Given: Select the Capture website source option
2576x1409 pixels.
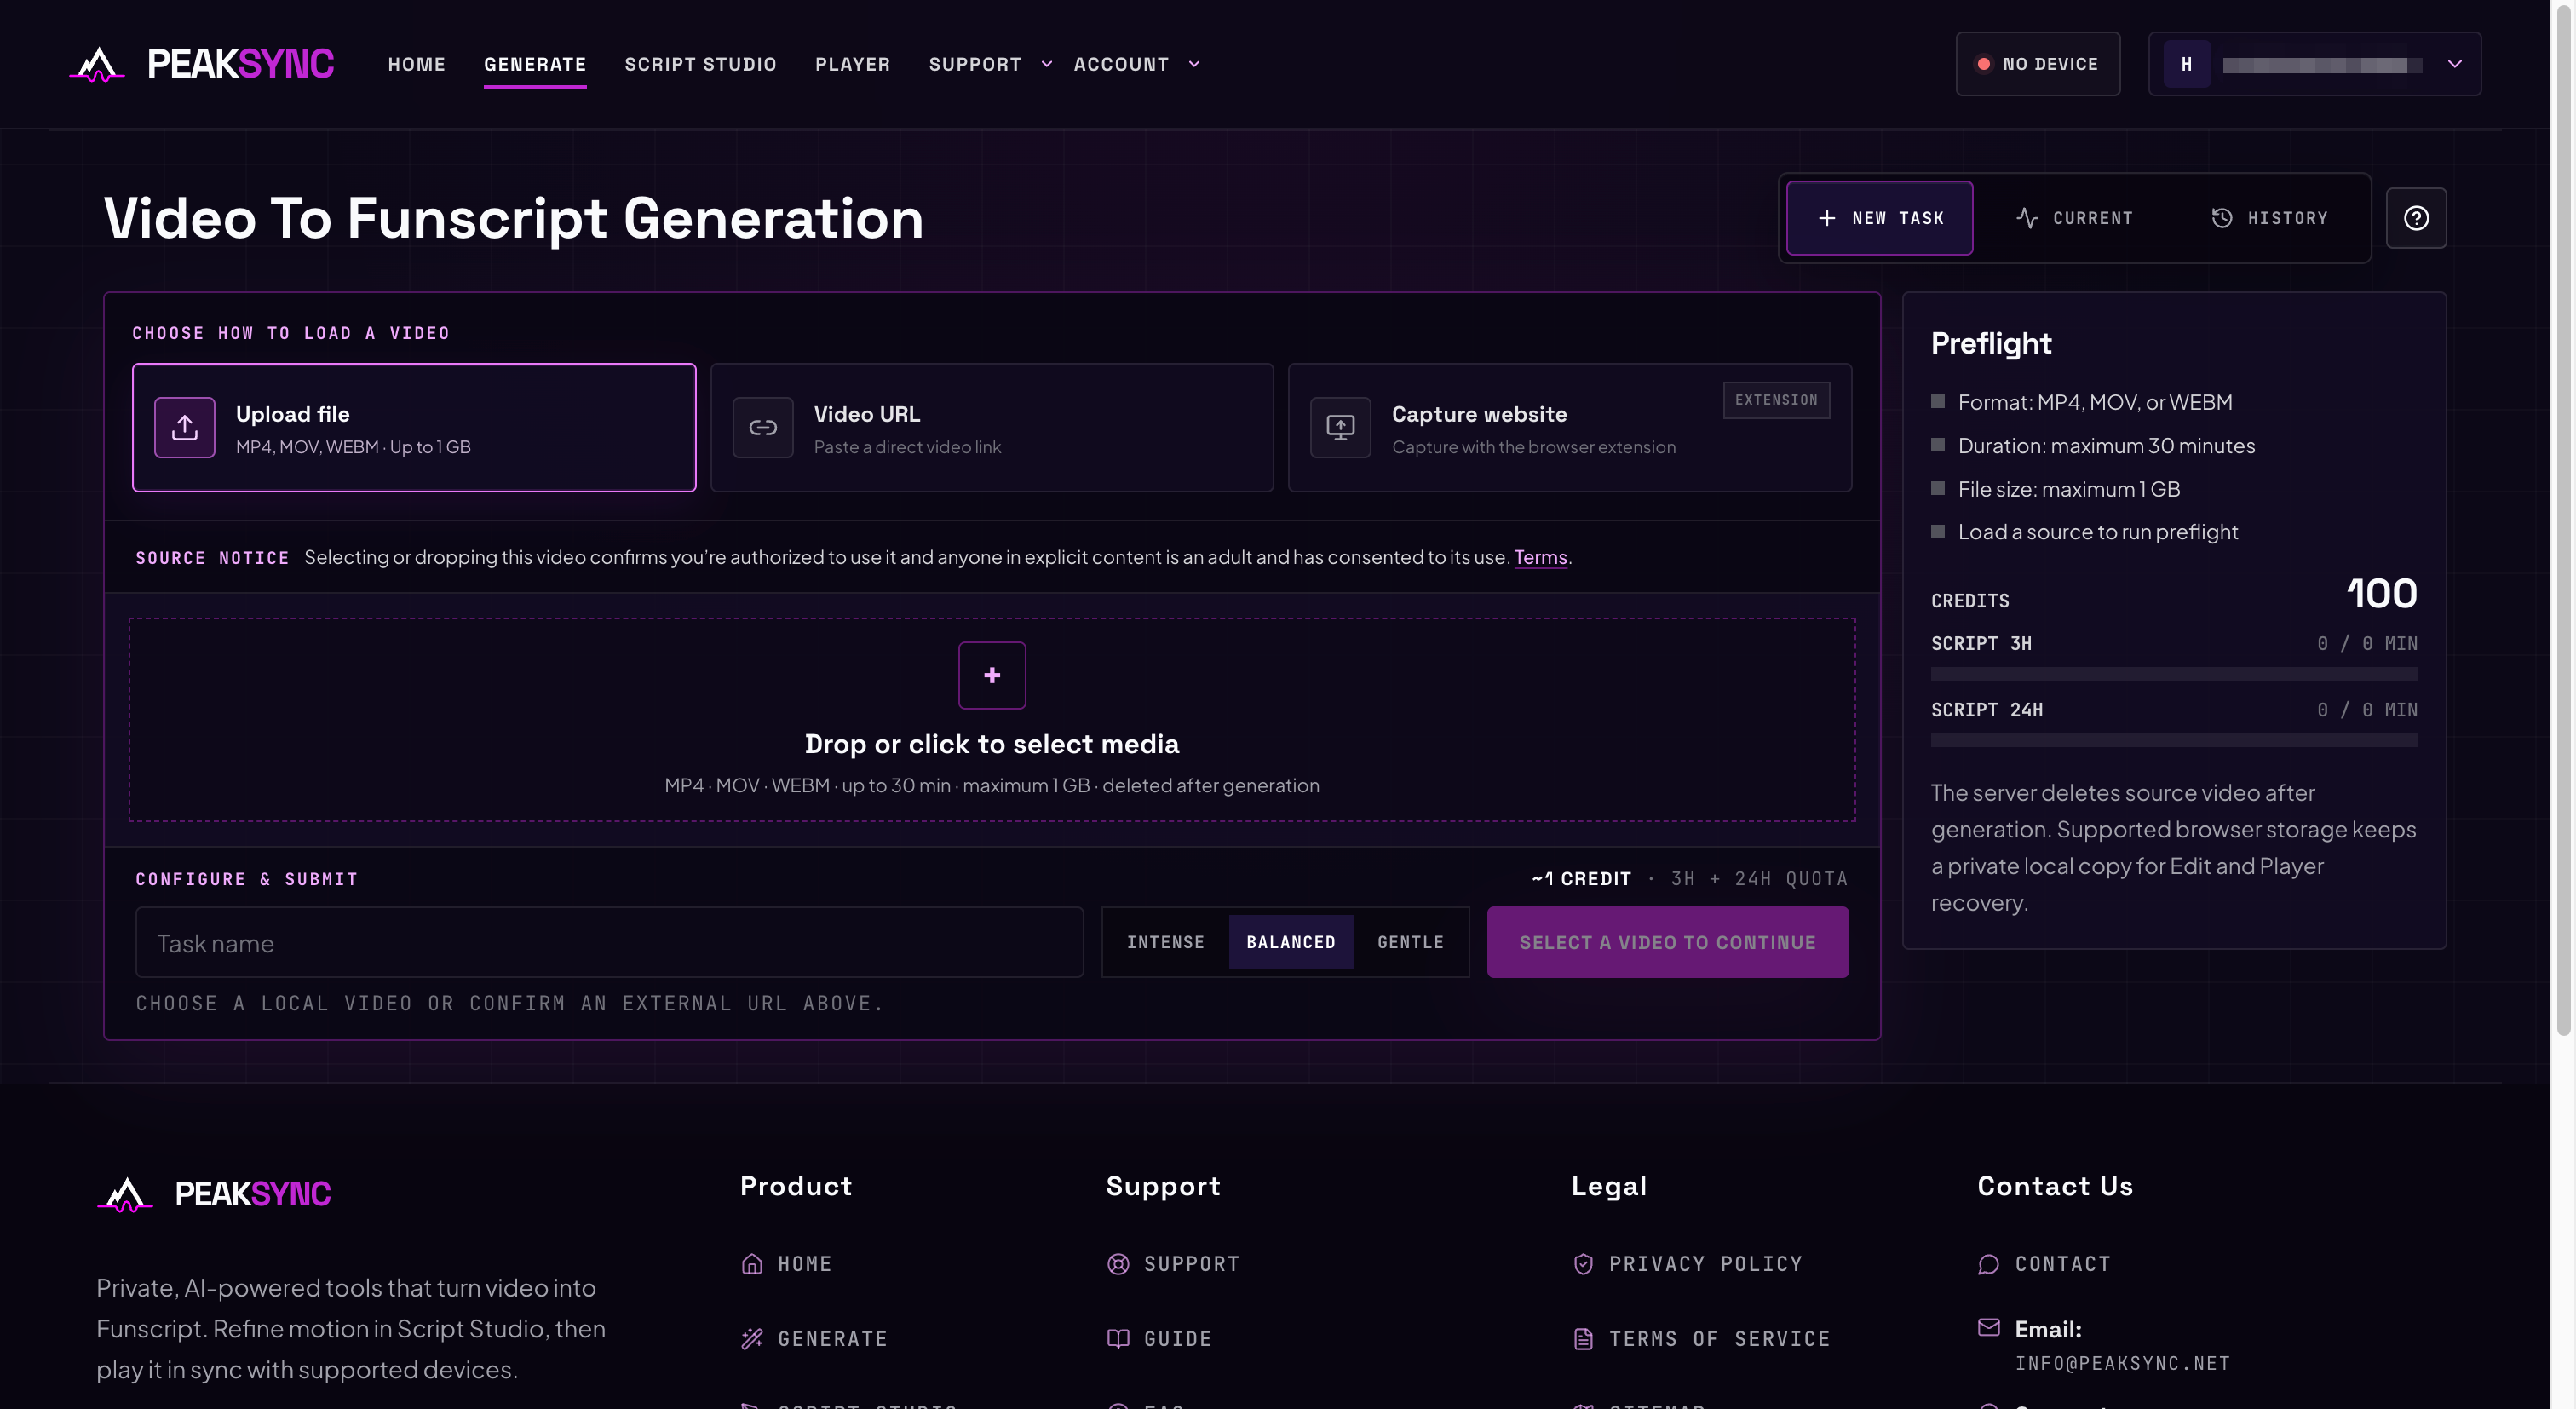Looking at the screenshot, I should tap(1570, 427).
